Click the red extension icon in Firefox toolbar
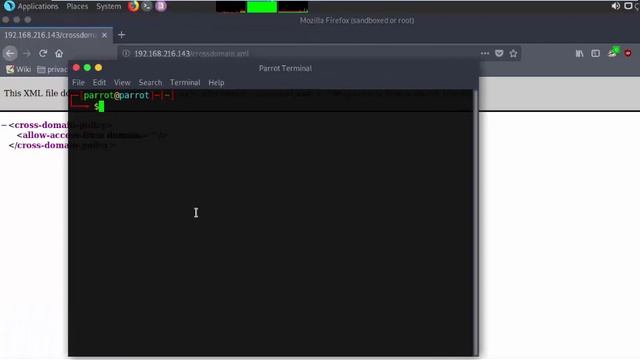The width and height of the screenshot is (640, 360). click(x=628, y=53)
